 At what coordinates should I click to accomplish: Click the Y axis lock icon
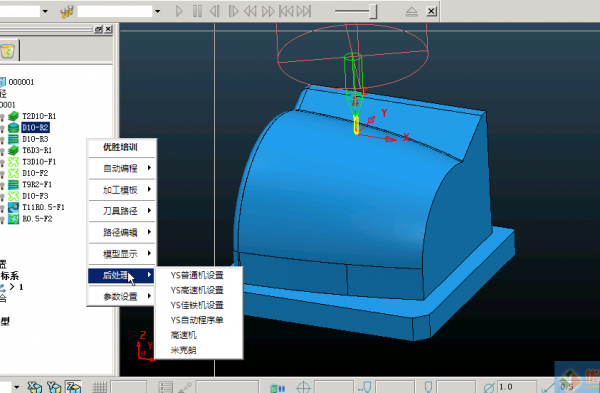[x=54, y=387]
